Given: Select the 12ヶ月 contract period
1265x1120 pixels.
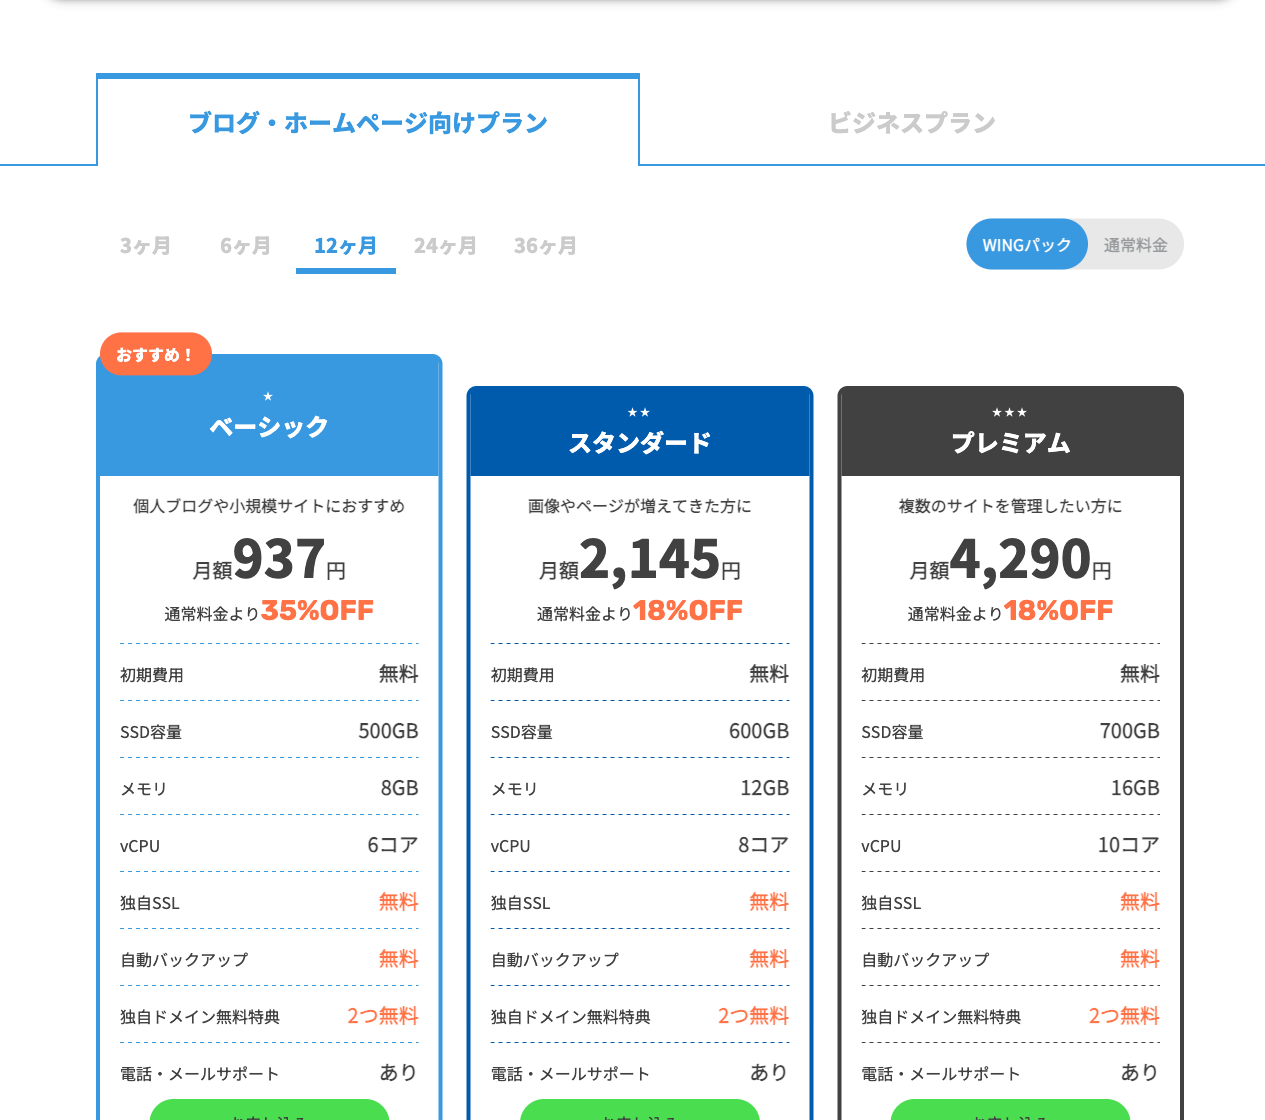Looking at the screenshot, I should point(346,246).
